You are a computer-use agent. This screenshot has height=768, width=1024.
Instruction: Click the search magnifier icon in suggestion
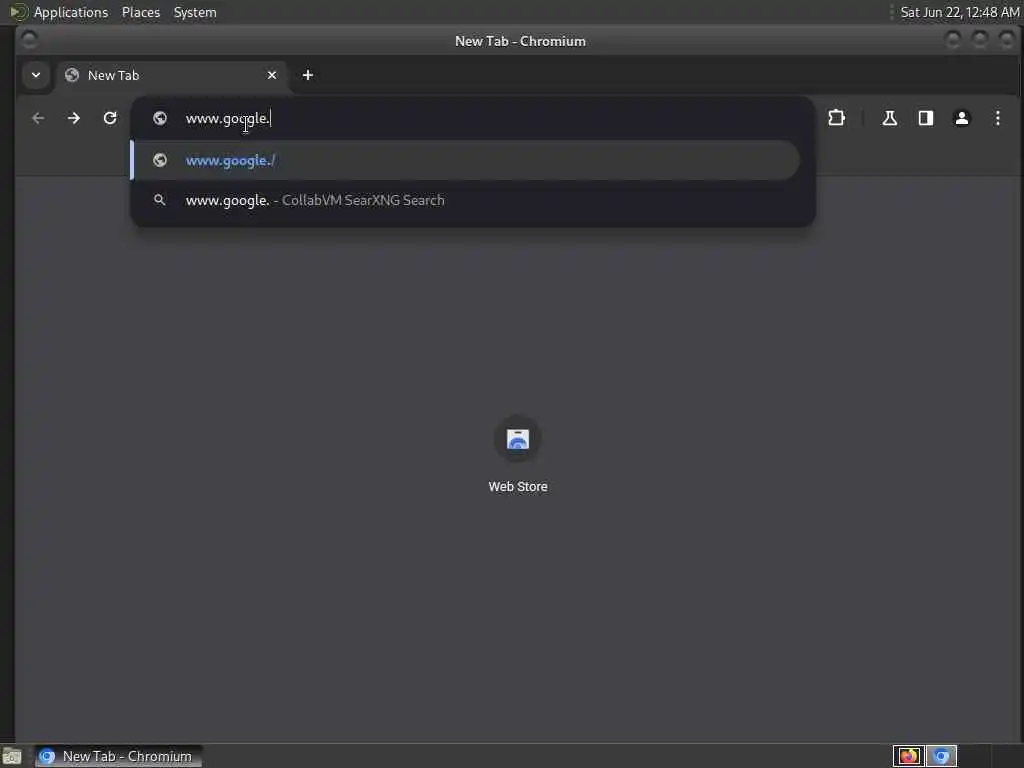tap(160, 200)
